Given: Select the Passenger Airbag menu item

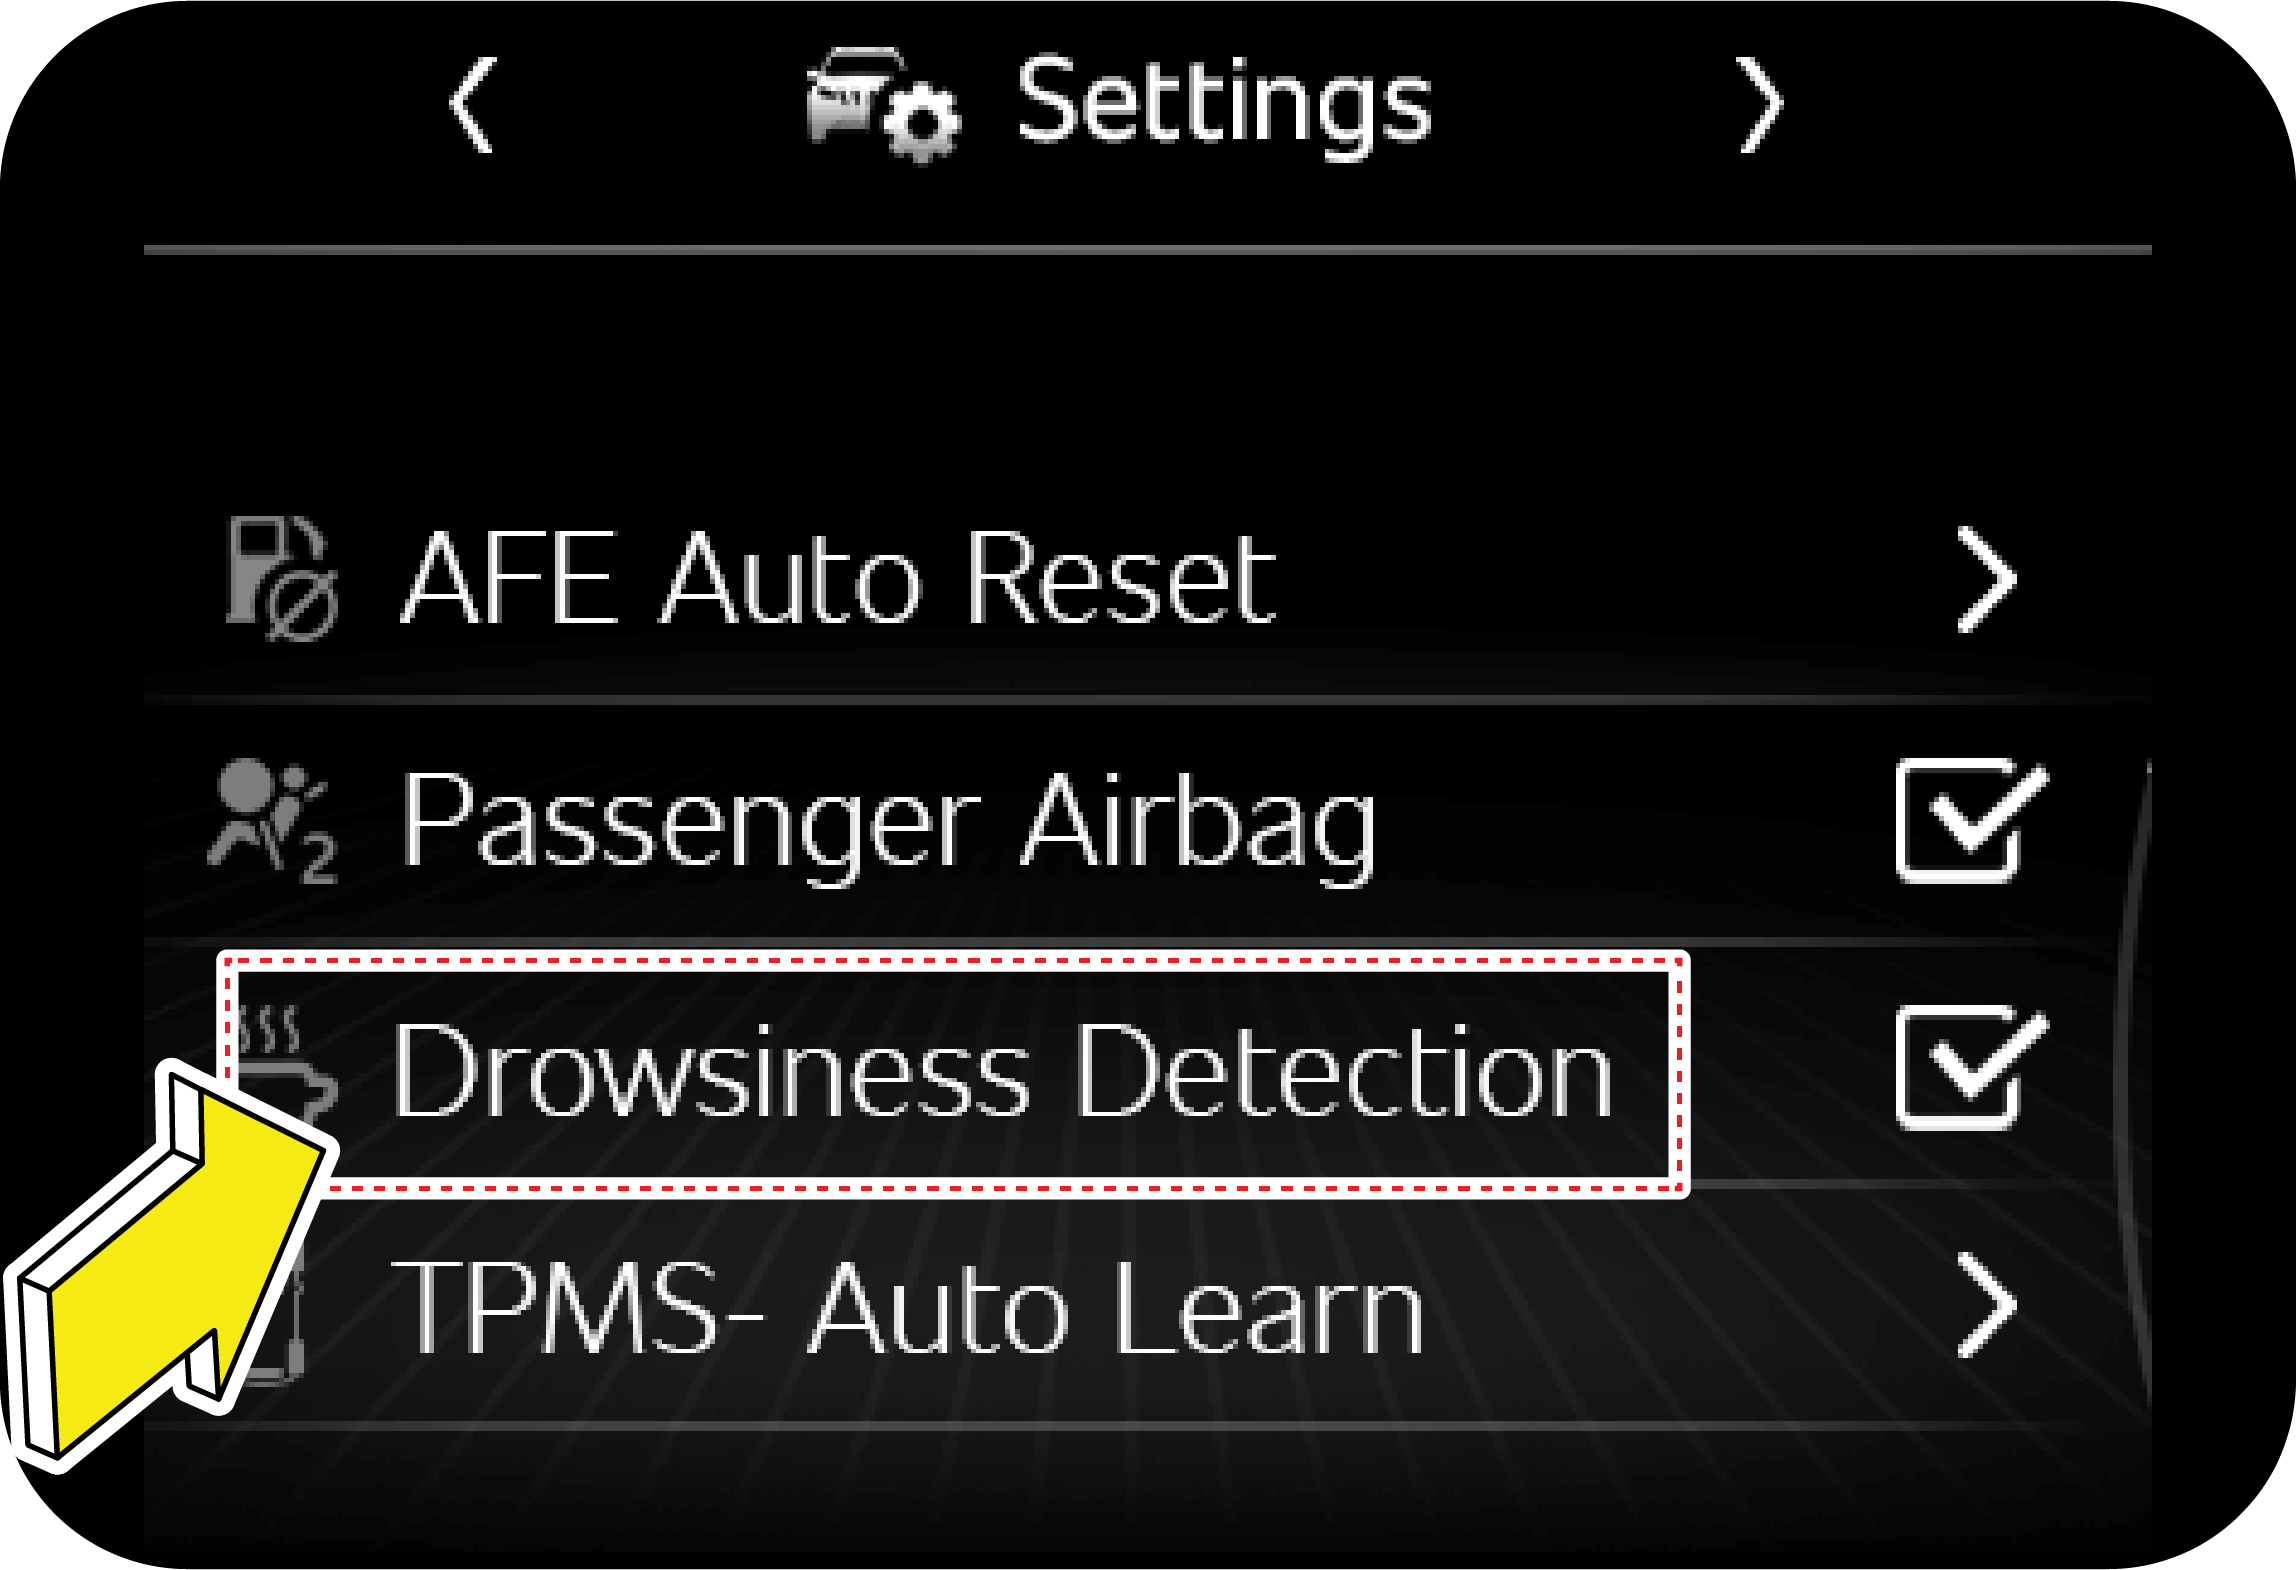Looking at the screenshot, I should tap(888, 824).
